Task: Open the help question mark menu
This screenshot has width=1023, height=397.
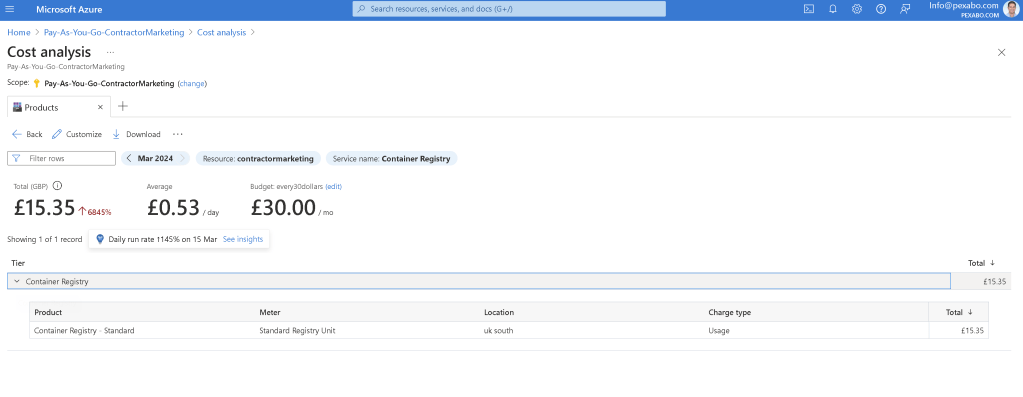Action: click(x=881, y=9)
